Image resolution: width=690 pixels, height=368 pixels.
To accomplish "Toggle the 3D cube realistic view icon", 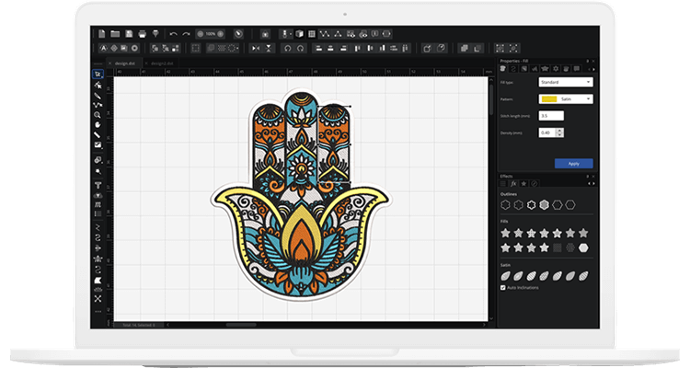I will (x=299, y=34).
